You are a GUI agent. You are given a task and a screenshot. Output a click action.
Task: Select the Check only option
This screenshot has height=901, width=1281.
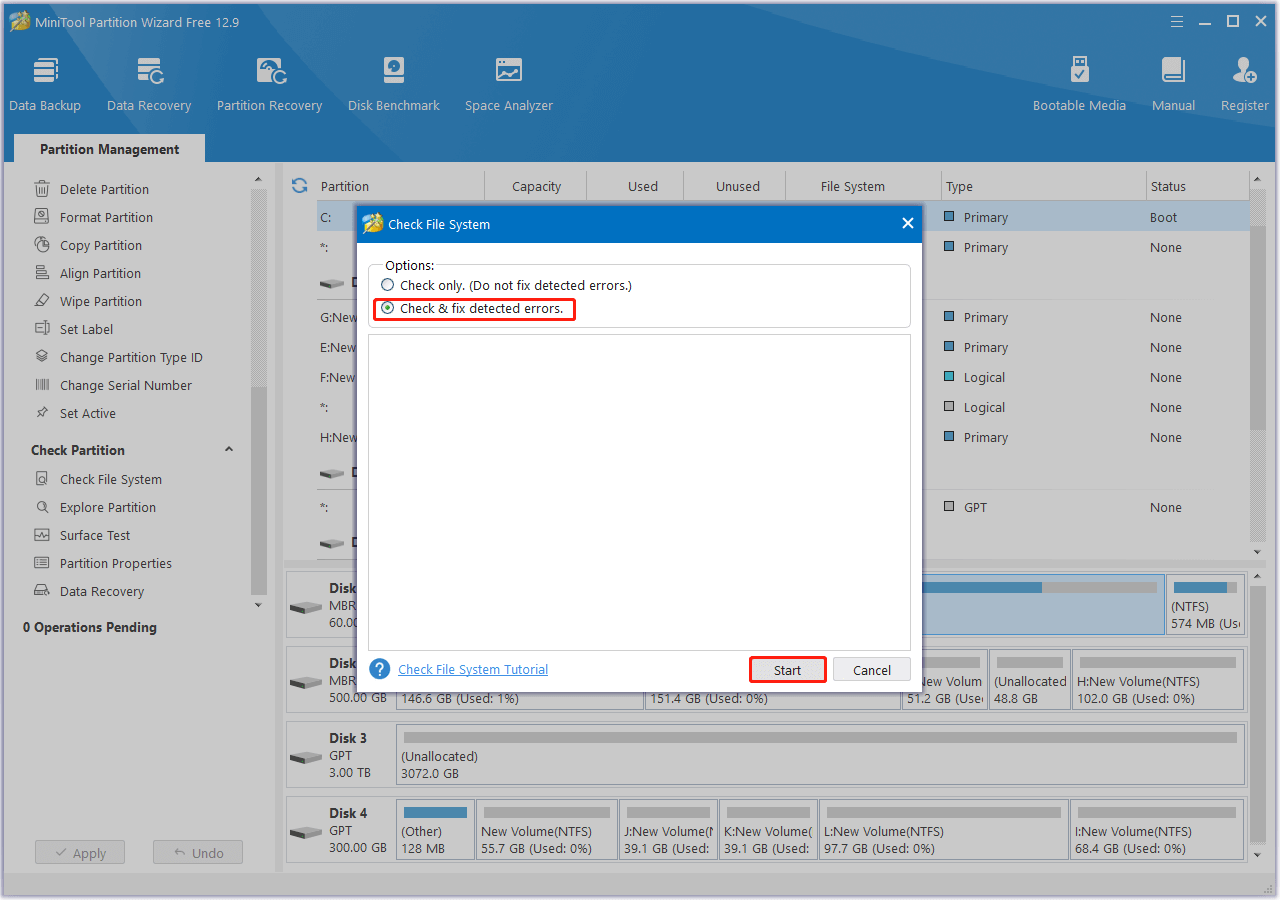(x=387, y=285)
